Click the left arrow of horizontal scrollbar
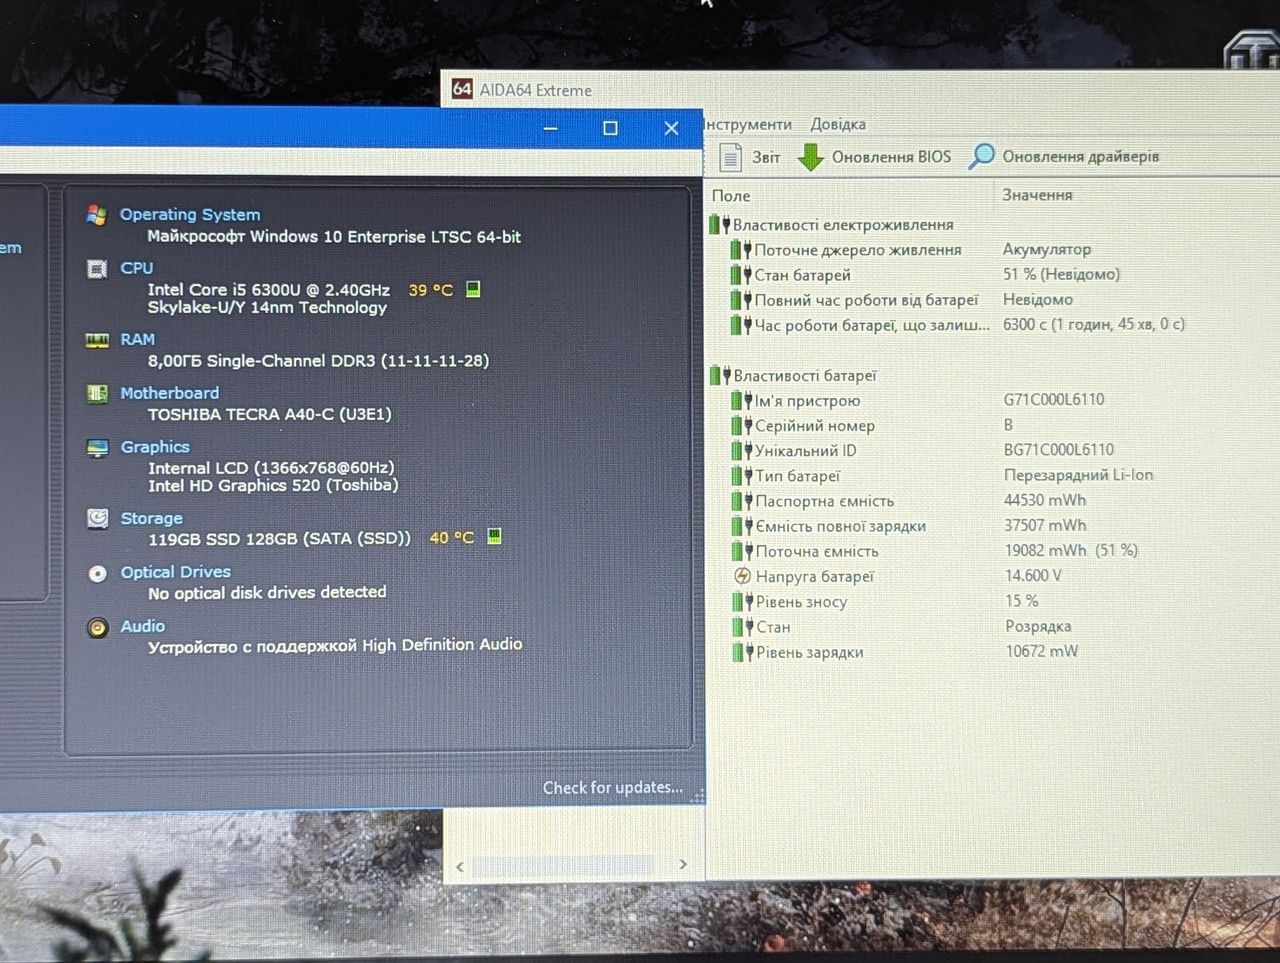1280x963 pixels. [x=459, y=866]
